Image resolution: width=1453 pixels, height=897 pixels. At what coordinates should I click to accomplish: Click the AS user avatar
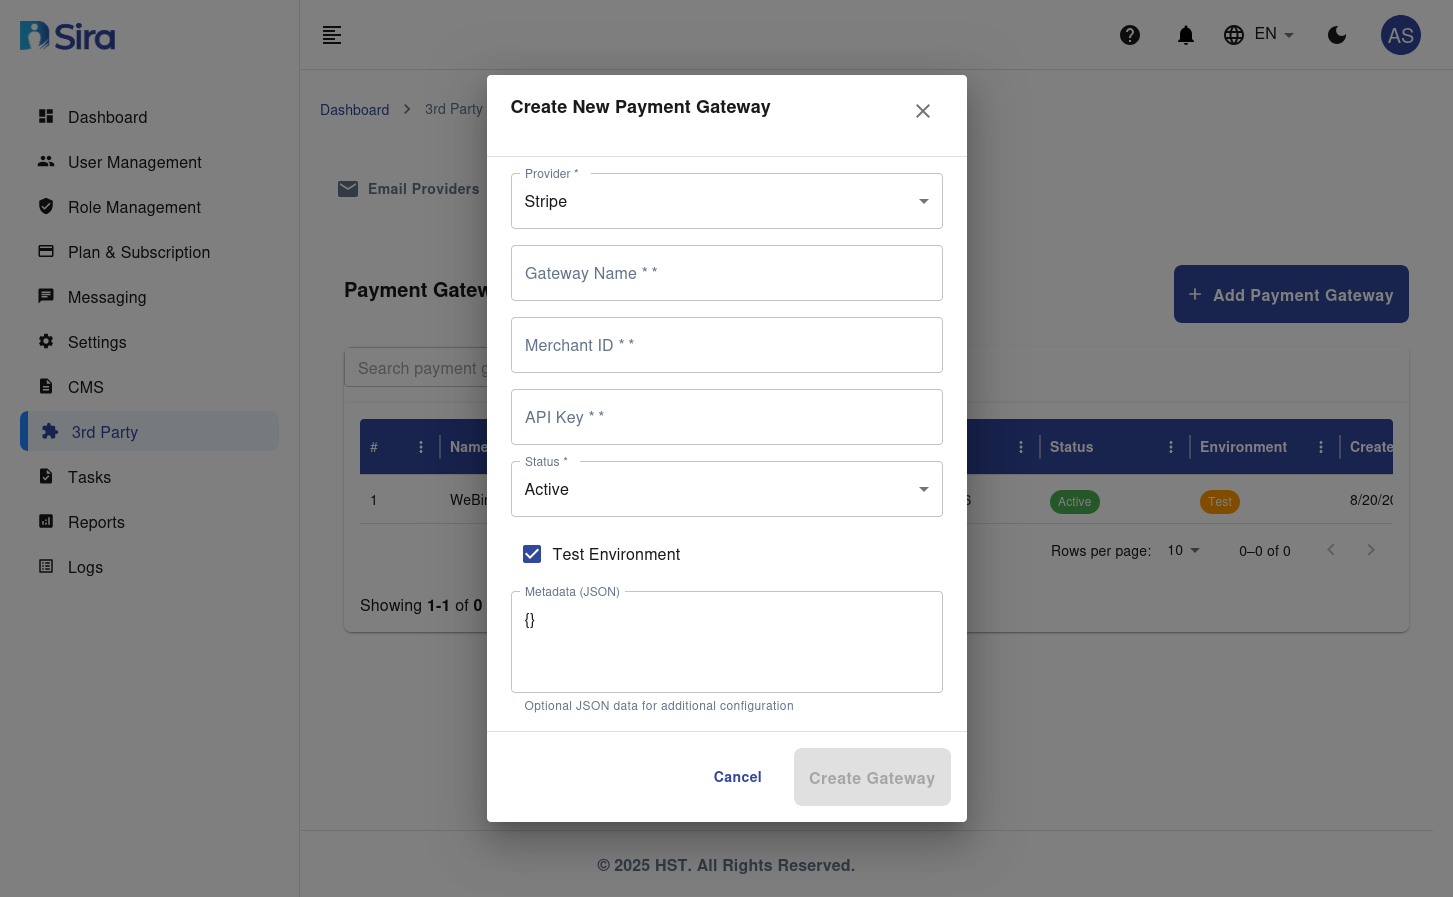click(x=1400, y=35)
